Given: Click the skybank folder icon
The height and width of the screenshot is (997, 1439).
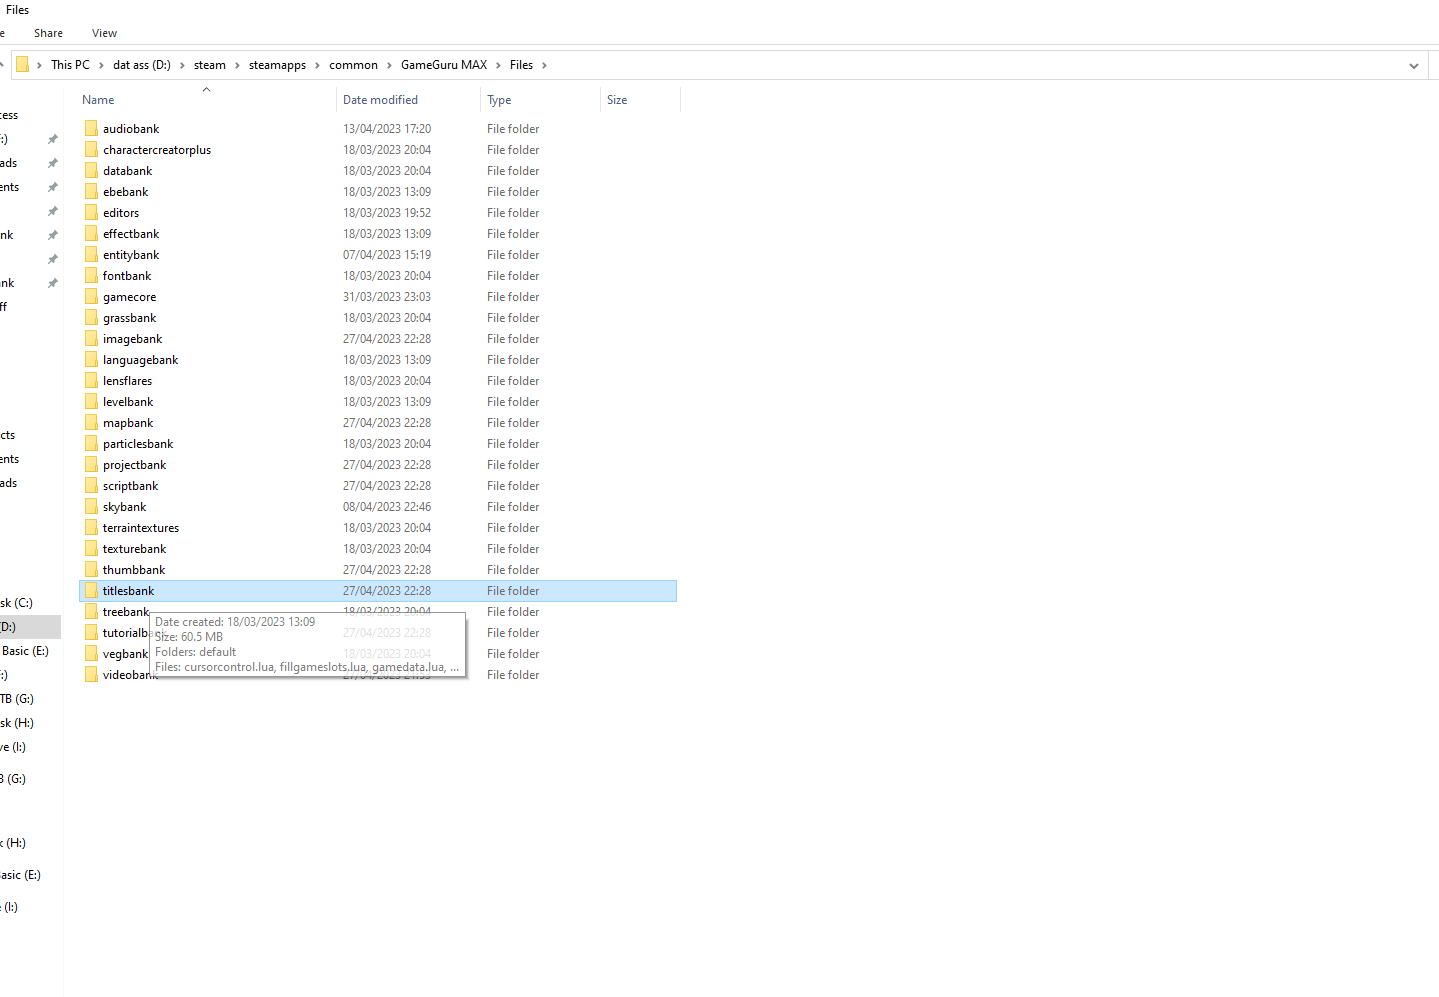Looking at the screenshot, I should click(x=91, y=506).
